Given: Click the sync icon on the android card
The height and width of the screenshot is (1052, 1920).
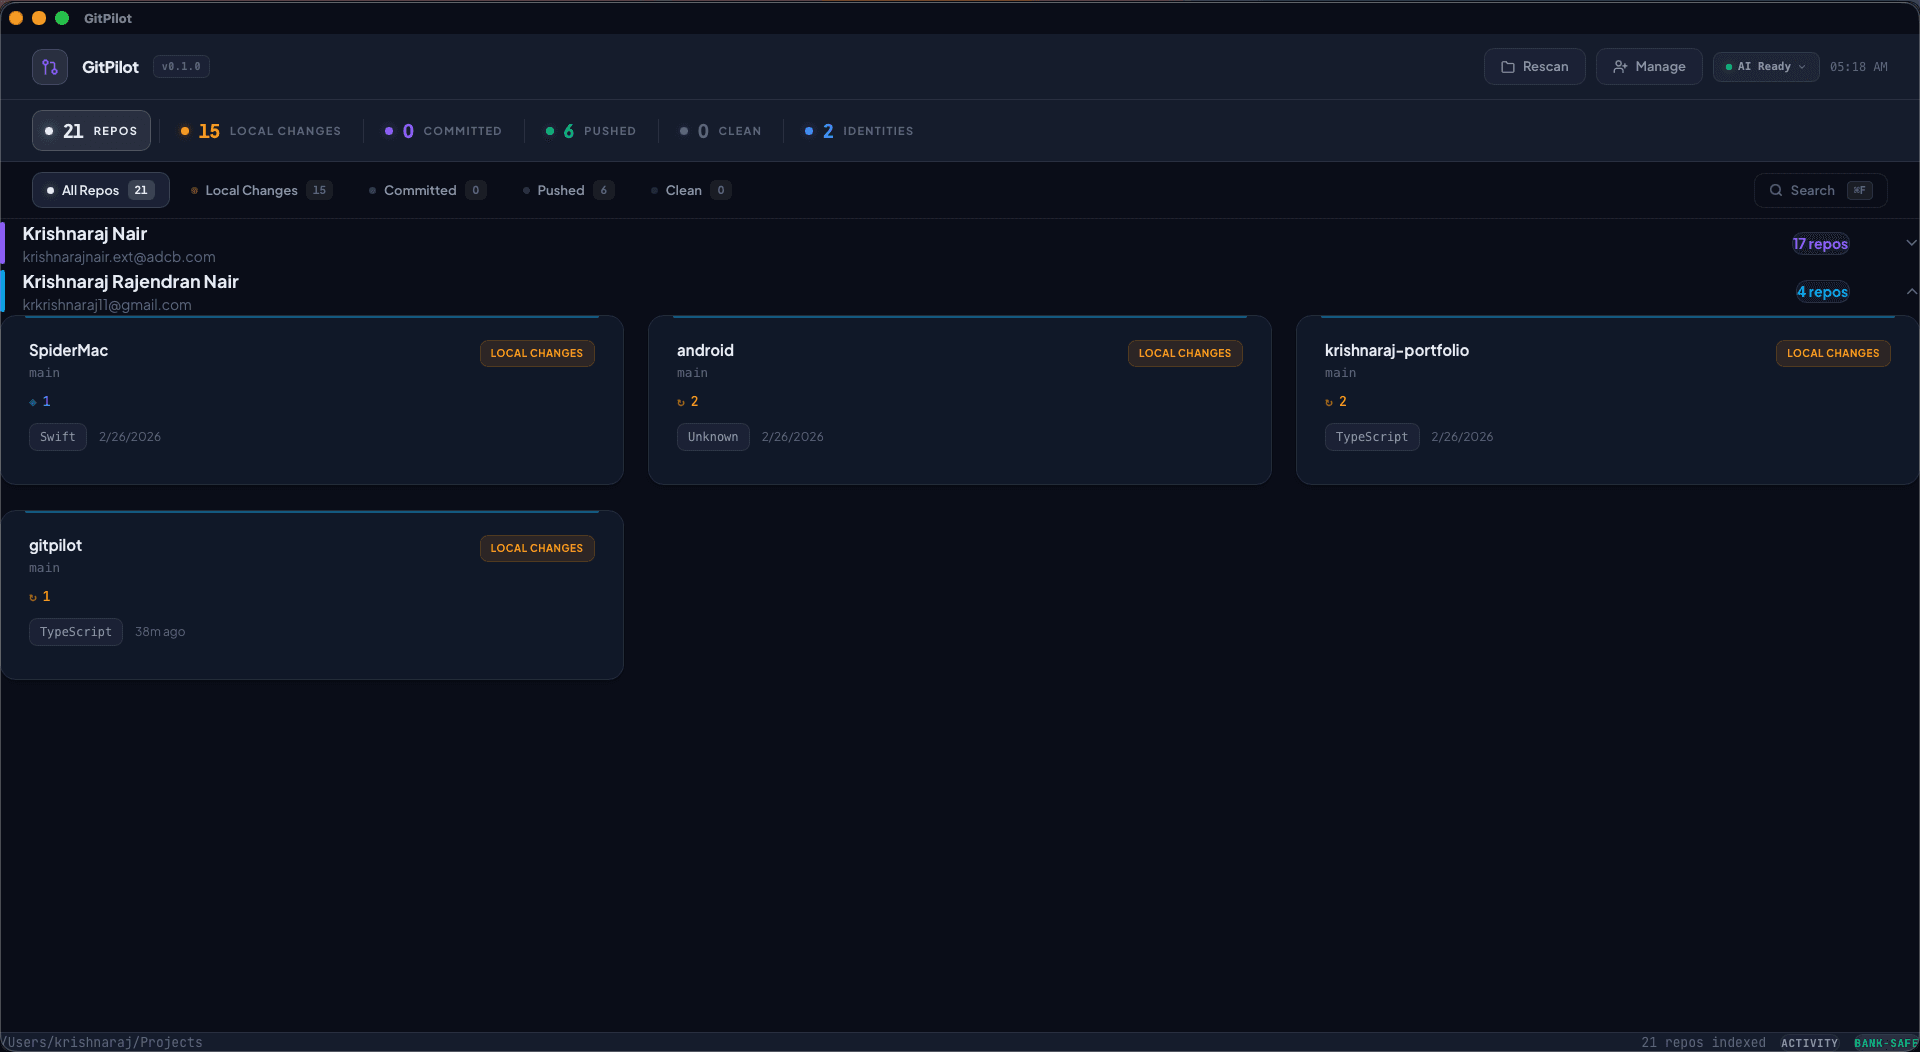Looking at the screenshot, I should tap(681, 402).
